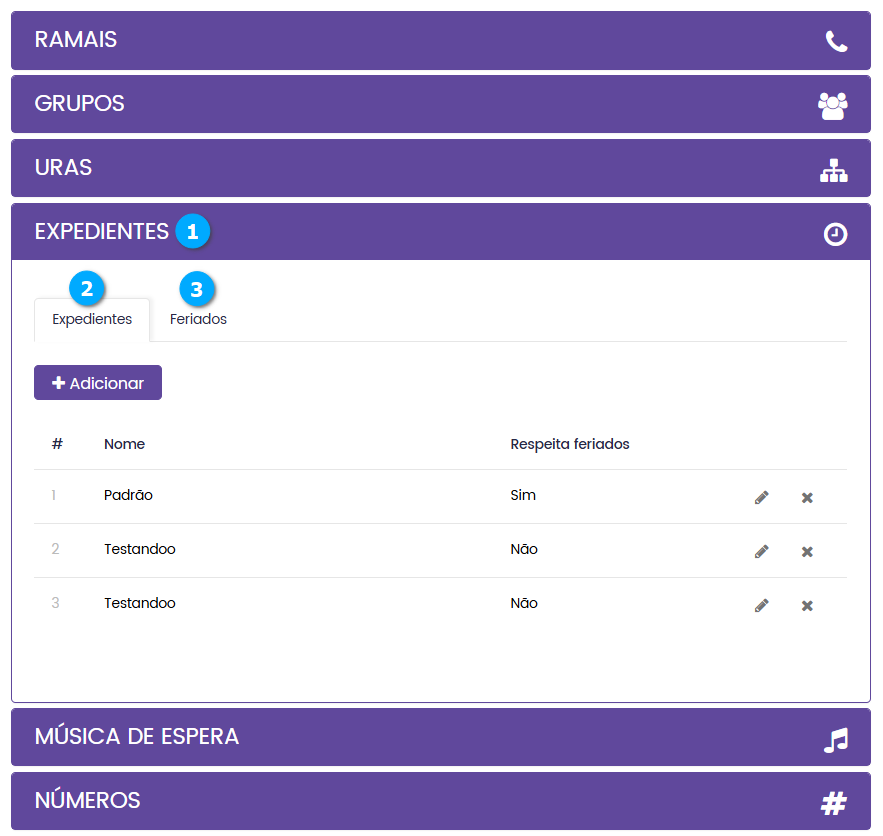Click the delete X icon for Padrão

807,497
